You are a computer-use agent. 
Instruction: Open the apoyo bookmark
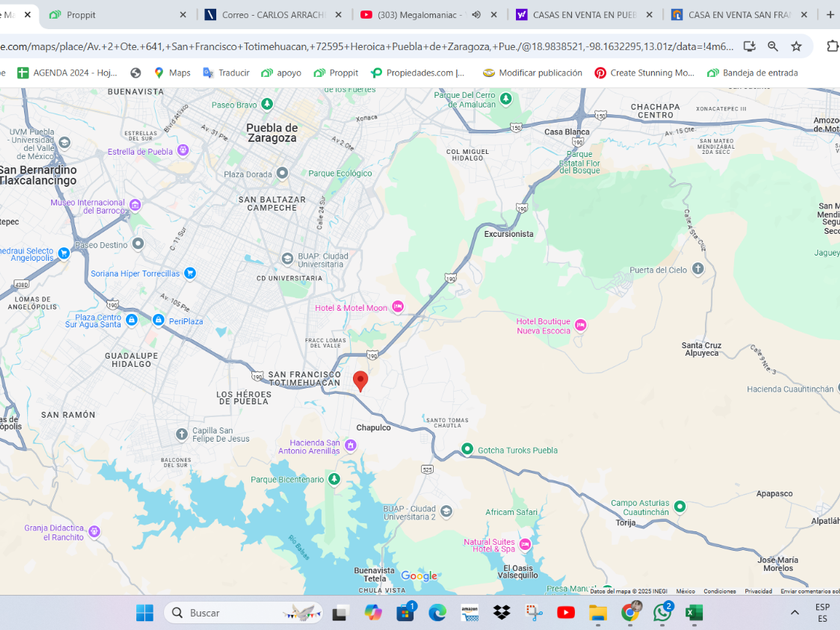pos(281,73)
